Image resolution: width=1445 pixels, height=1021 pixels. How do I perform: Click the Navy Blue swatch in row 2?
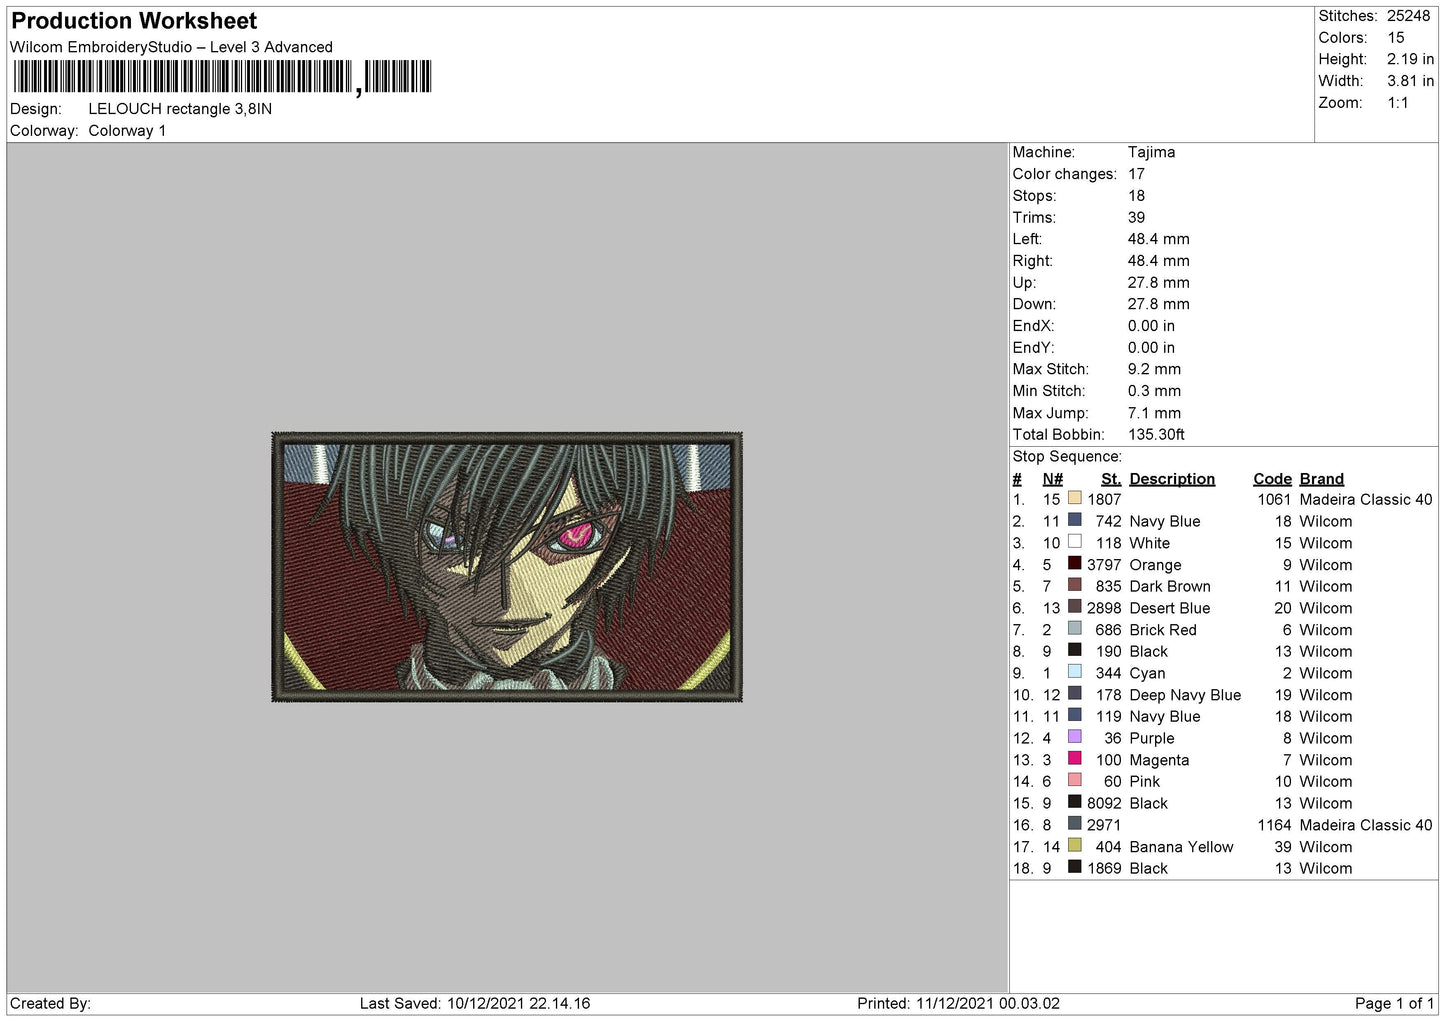pyautogui.click(x=1075, y=520)
